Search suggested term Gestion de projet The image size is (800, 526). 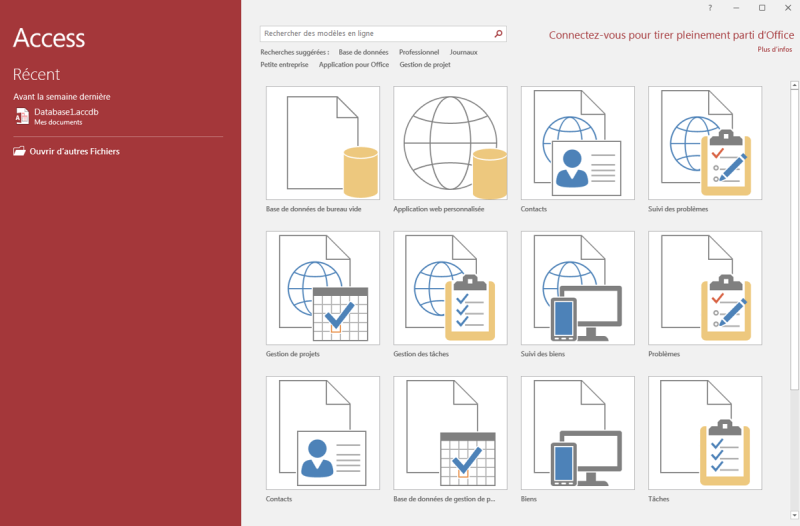click(x=425, y=65)
